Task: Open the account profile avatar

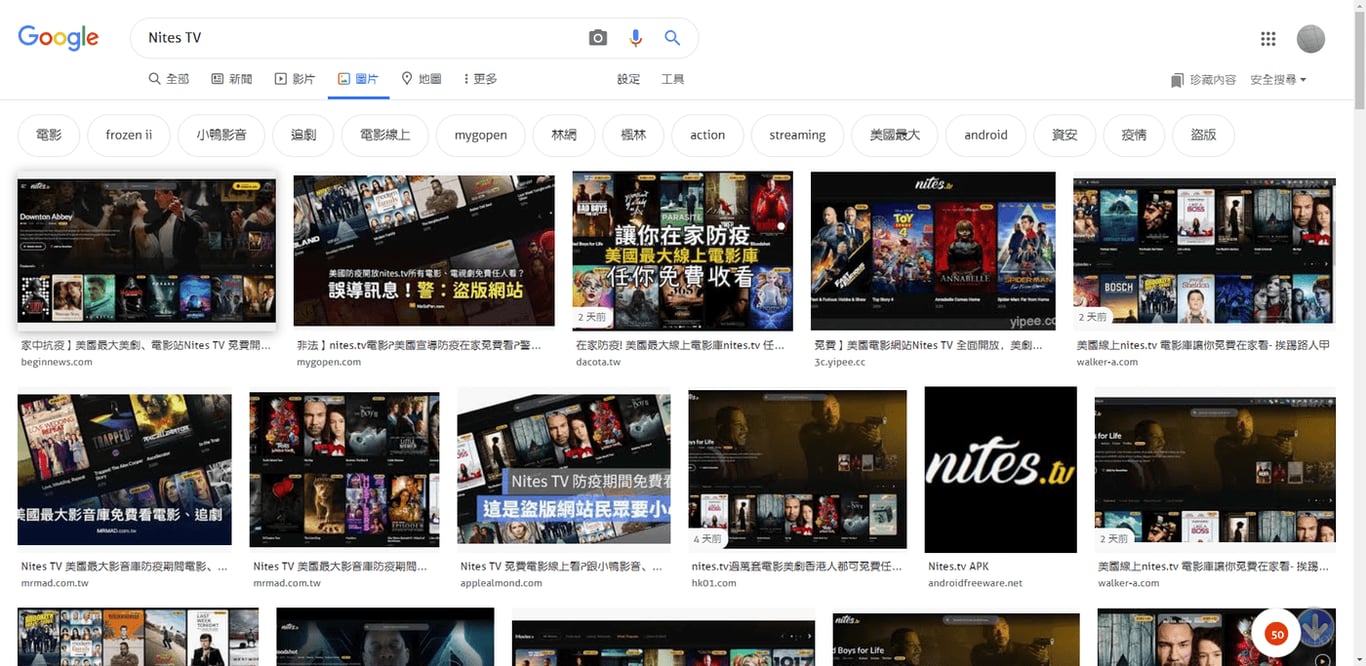Action: [x=1310, y=39]
